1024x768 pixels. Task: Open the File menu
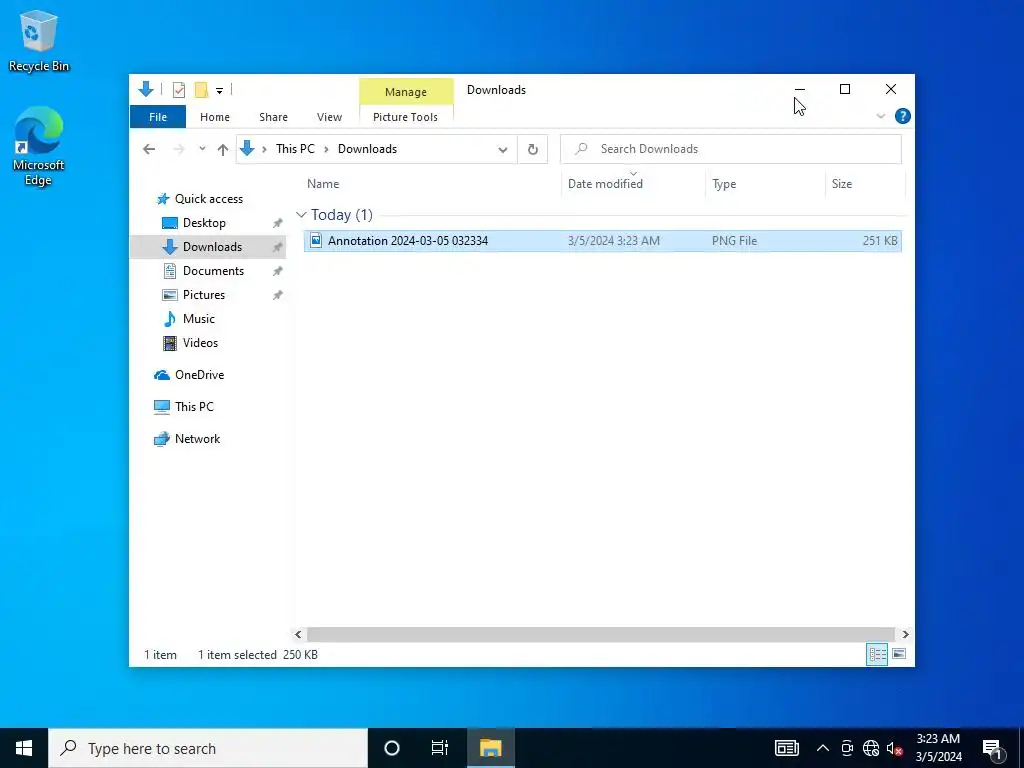point(158,117)
